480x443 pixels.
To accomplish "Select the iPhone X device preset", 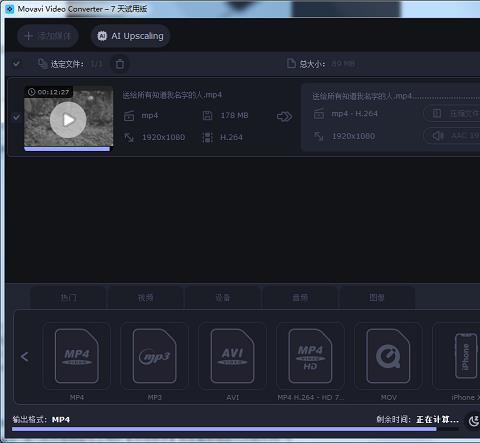I will coord(456,356).
